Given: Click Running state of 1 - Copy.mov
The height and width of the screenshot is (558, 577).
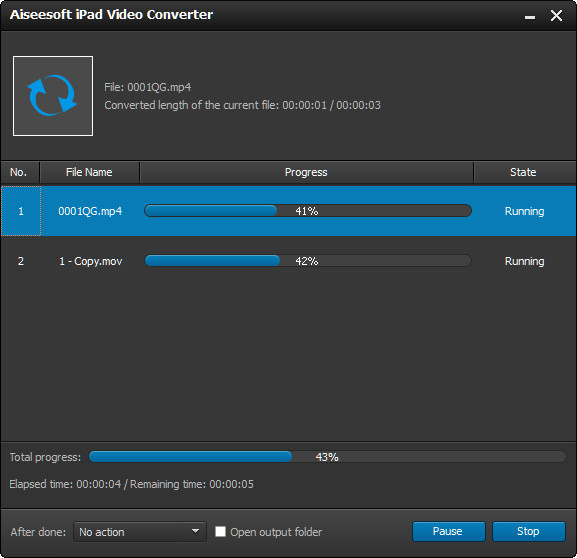Looking at the screenshot, I should click(x=524, y=261).
